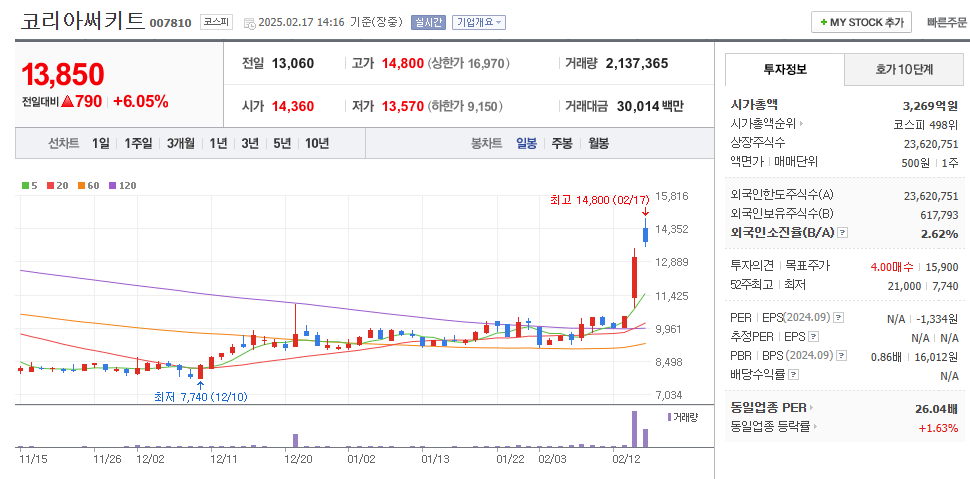
Task: Click the 저가 value 13,570
Action: tap(403, 106)
